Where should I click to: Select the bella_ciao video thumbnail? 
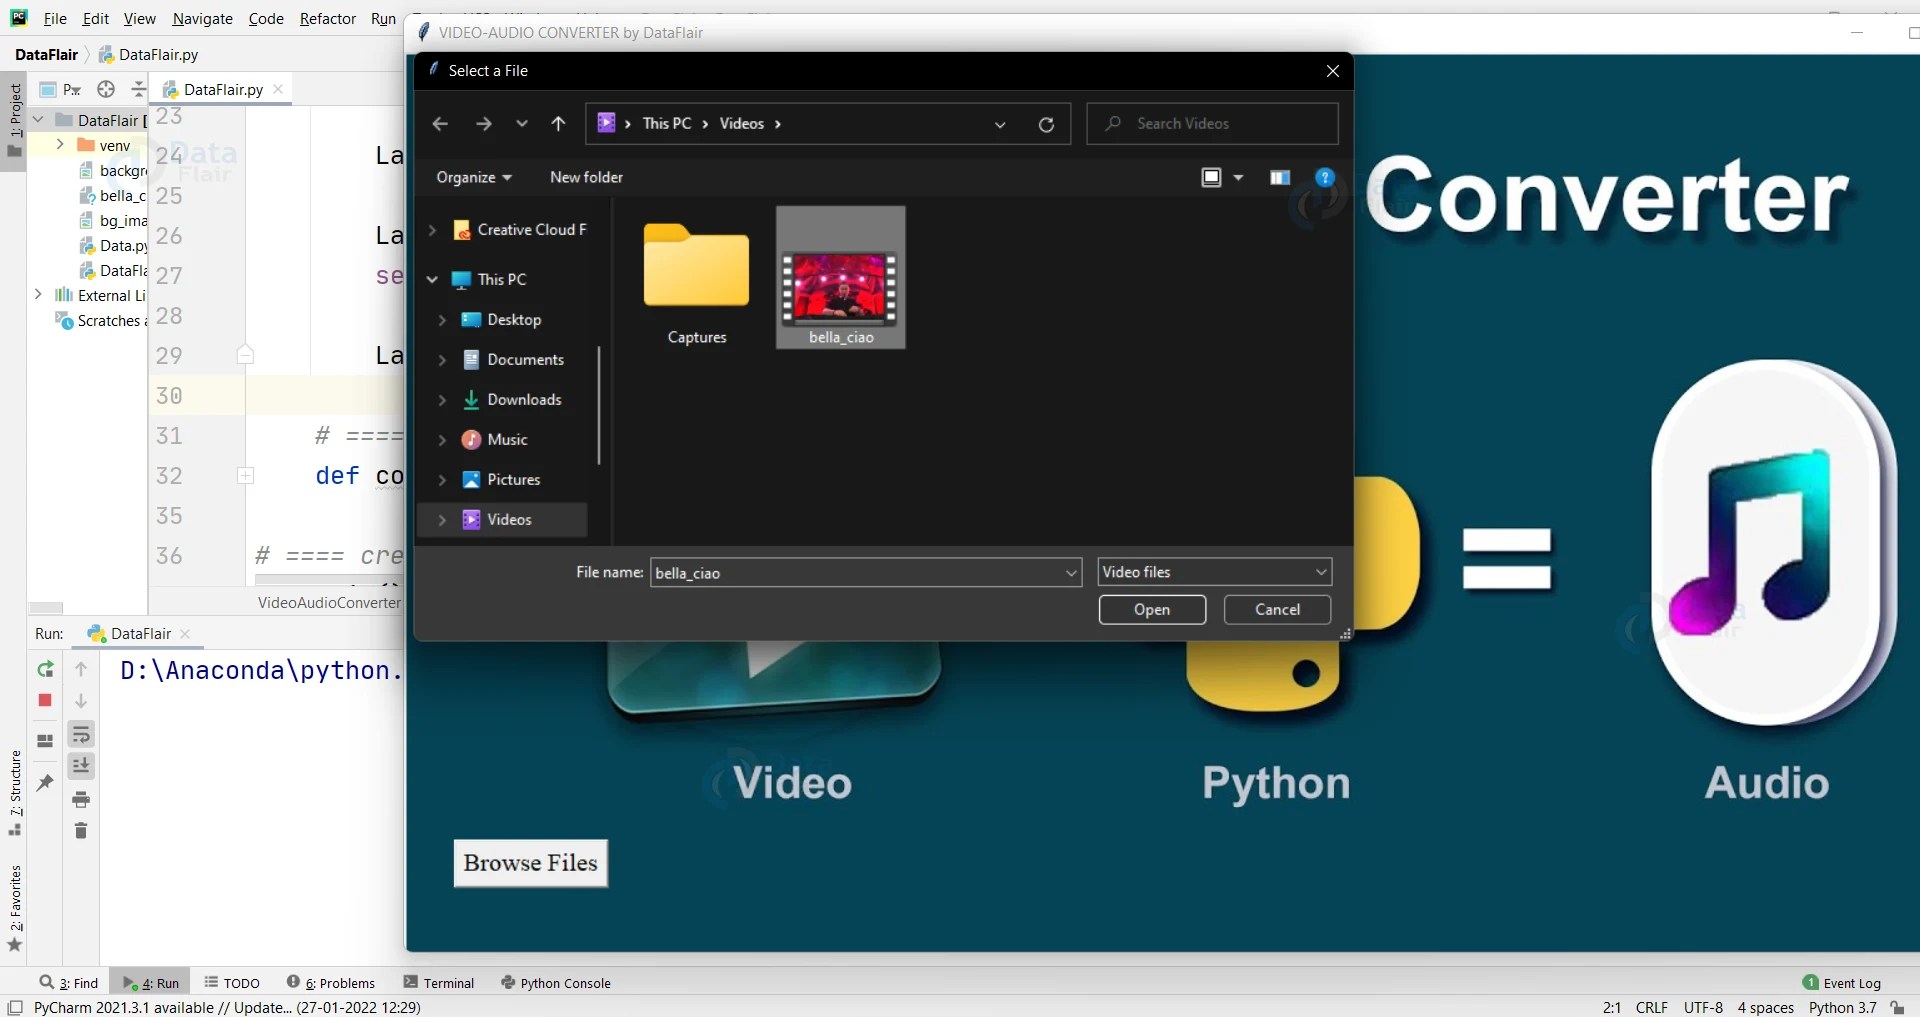(x=840, y=277)
